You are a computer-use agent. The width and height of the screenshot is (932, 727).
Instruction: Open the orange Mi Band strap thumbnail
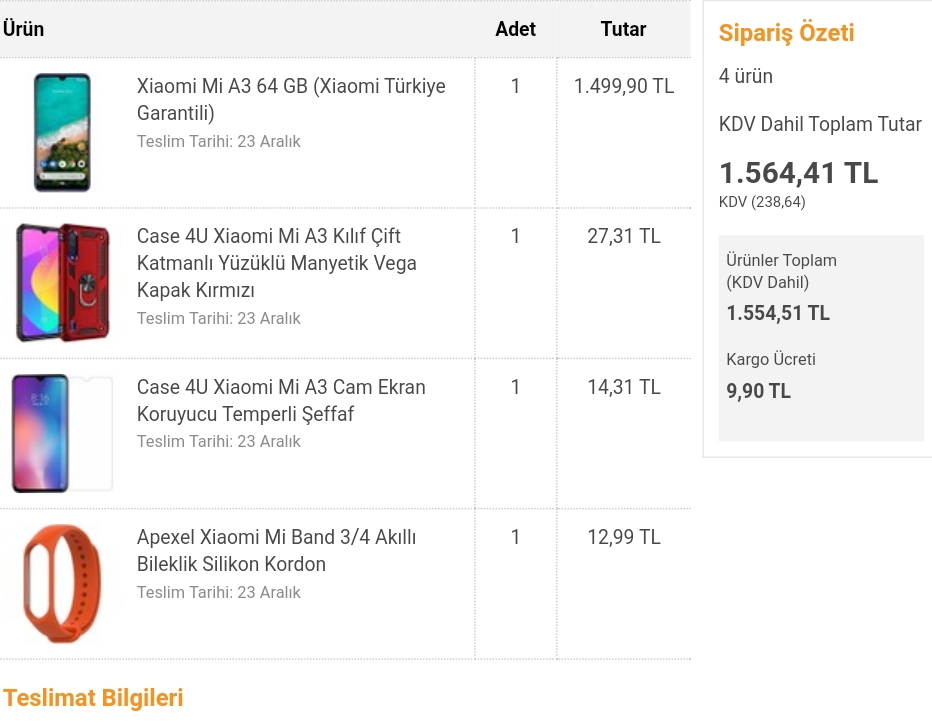62,583
